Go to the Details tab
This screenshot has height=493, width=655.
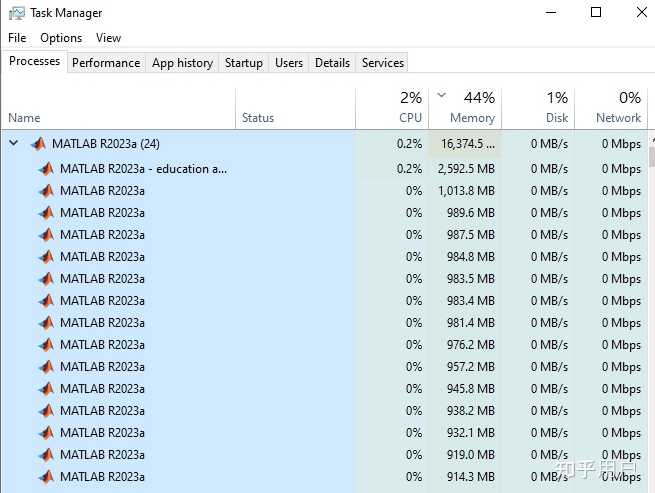[x=333, y=63]
